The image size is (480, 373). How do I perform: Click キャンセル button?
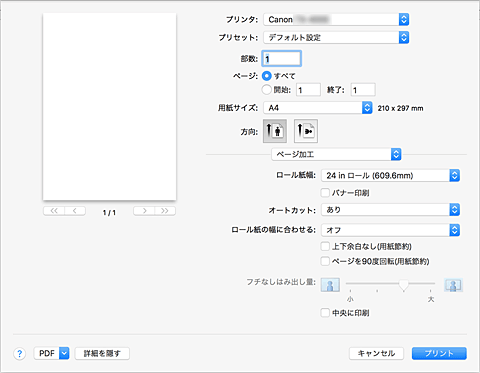click(x=376, y=353)
